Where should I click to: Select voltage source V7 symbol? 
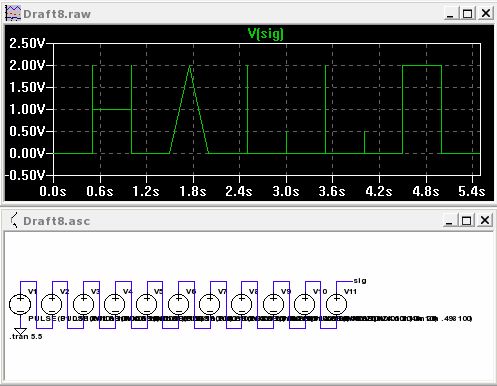[210, 304]
